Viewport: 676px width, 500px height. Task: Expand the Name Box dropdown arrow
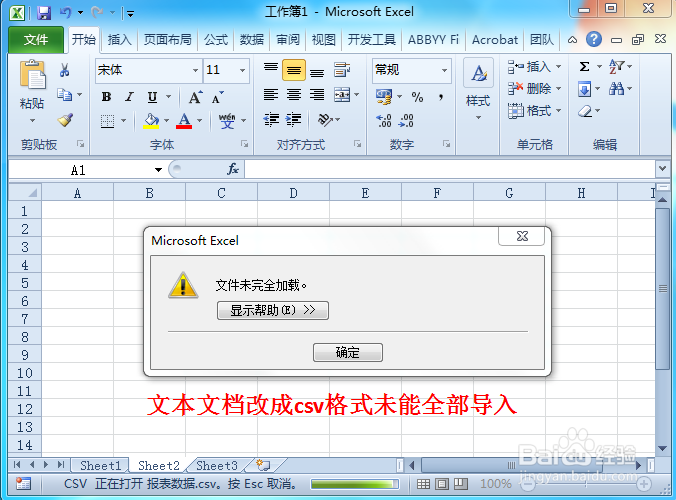pos(158,170)
